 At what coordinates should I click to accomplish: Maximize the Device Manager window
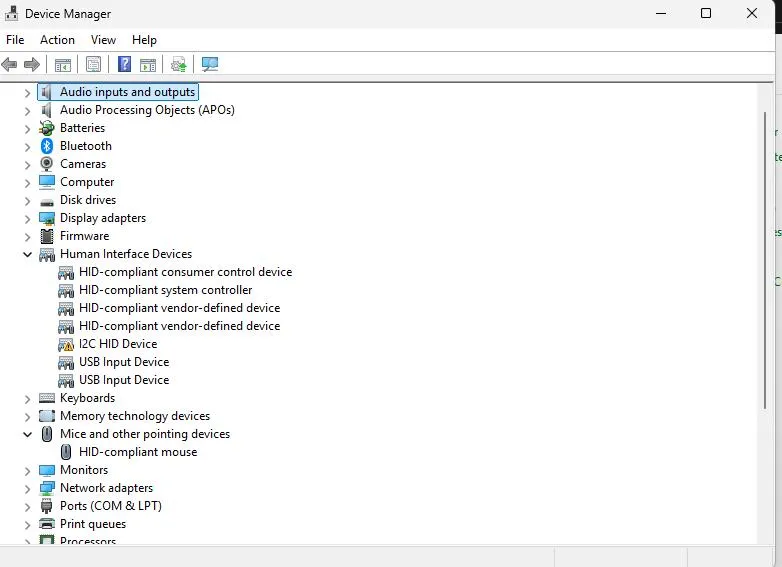point(706,13)
